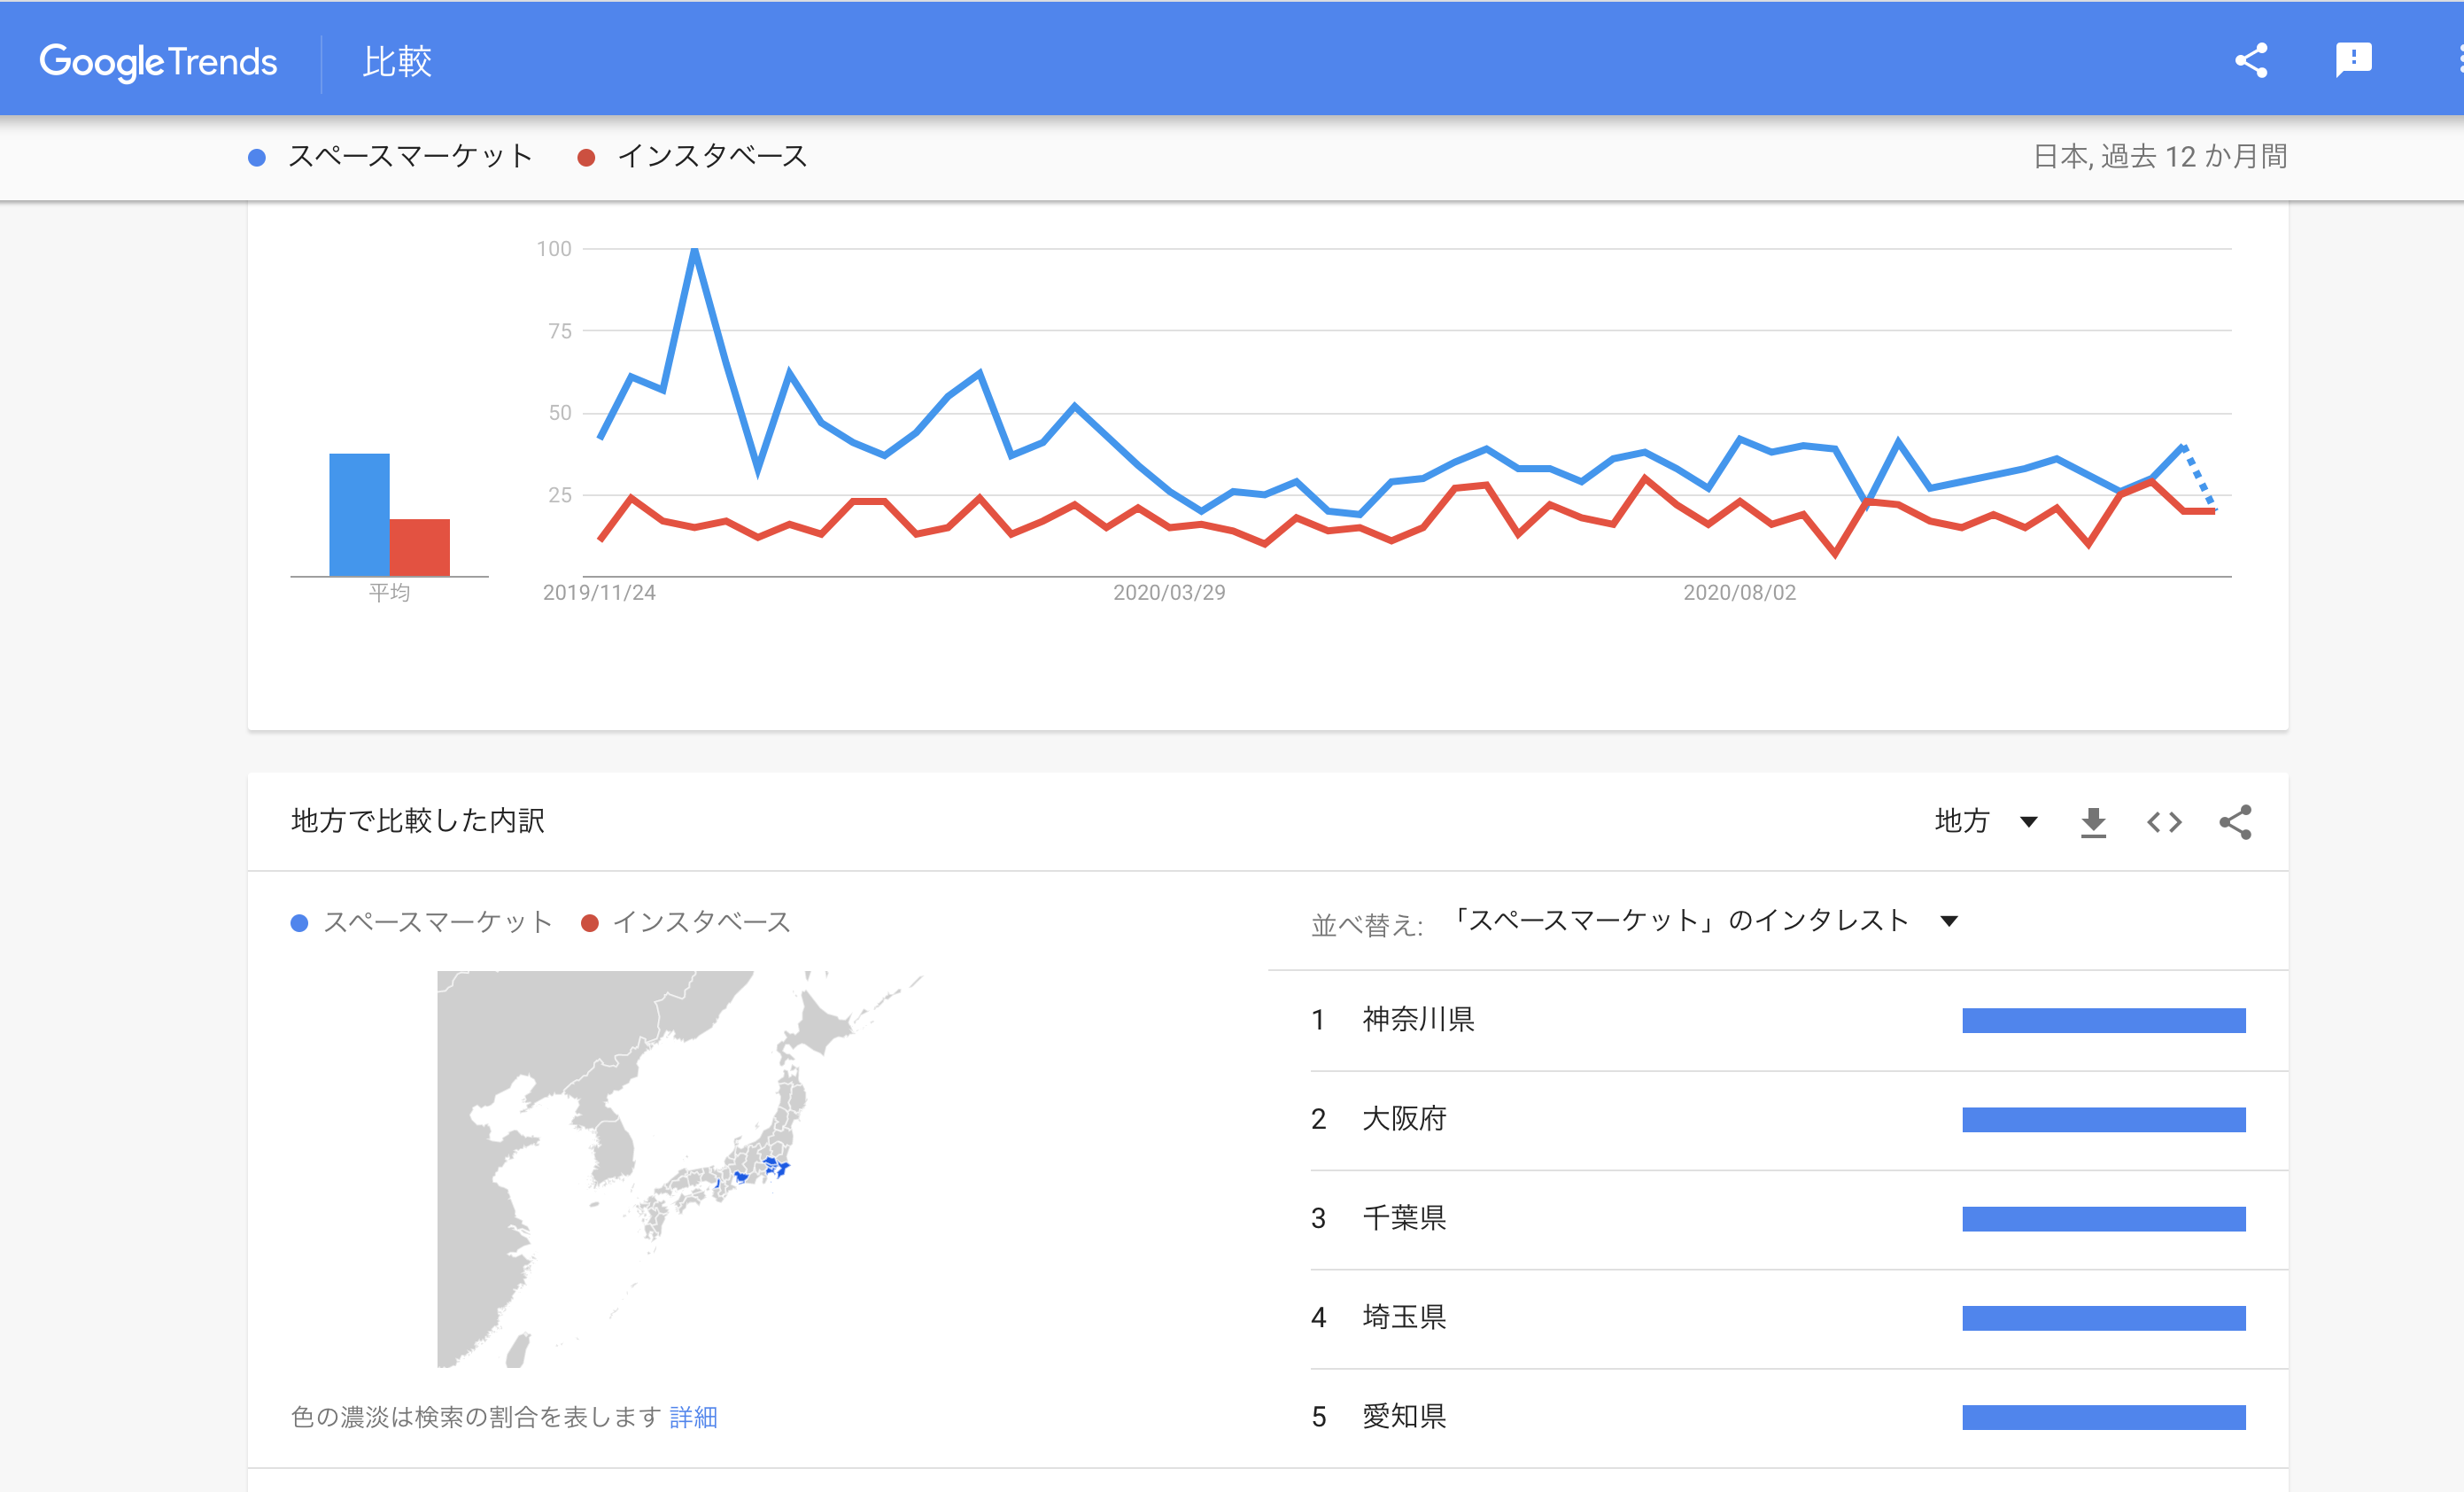The width and height of the screenshot is (2464, 1492).
Task: Select 大阪府 in the ranking list
Action: point(1404,1118)
